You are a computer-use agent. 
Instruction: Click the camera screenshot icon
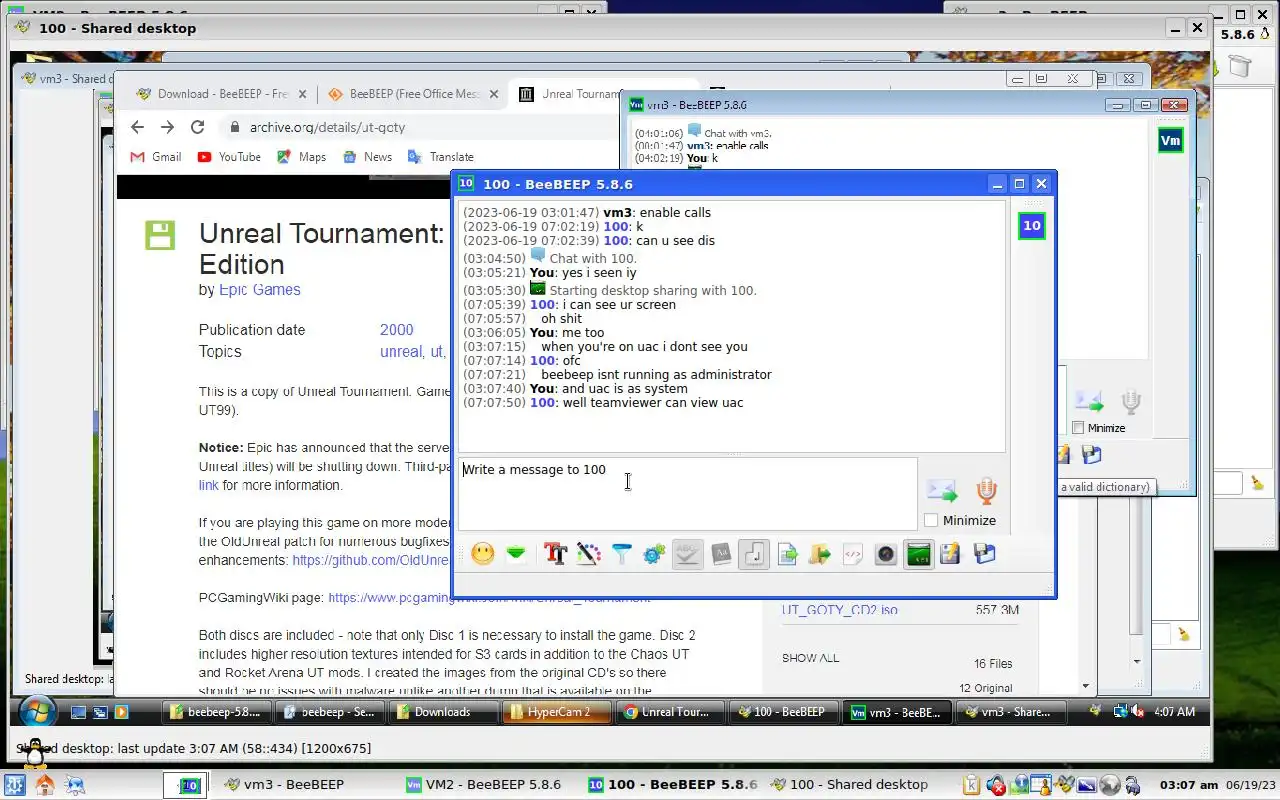[x=886, y=553]
